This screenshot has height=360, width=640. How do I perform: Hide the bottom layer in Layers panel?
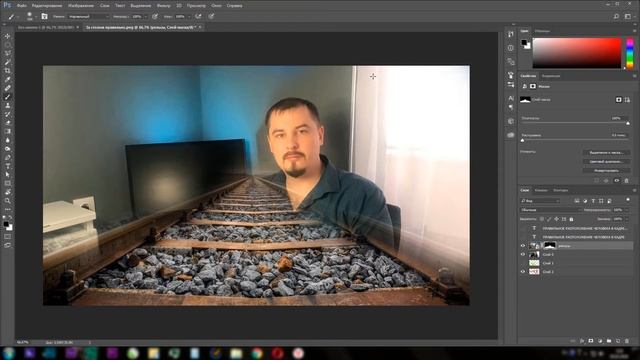click(x=523, y=271)
